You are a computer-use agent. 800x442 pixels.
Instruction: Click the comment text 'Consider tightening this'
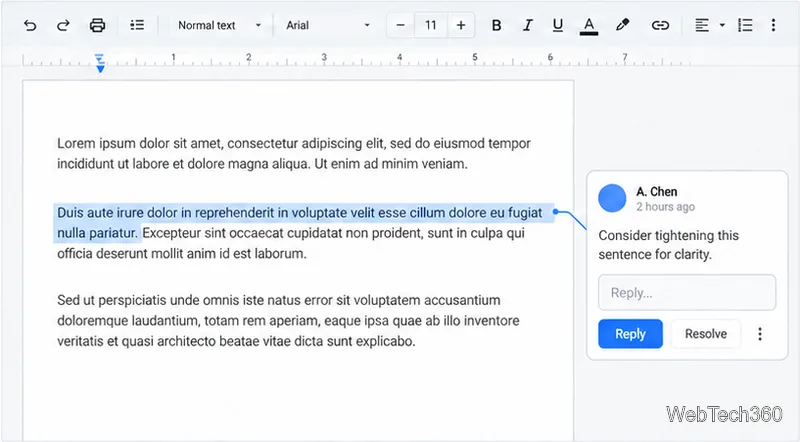pyautogui.click(x=668, y=235)
